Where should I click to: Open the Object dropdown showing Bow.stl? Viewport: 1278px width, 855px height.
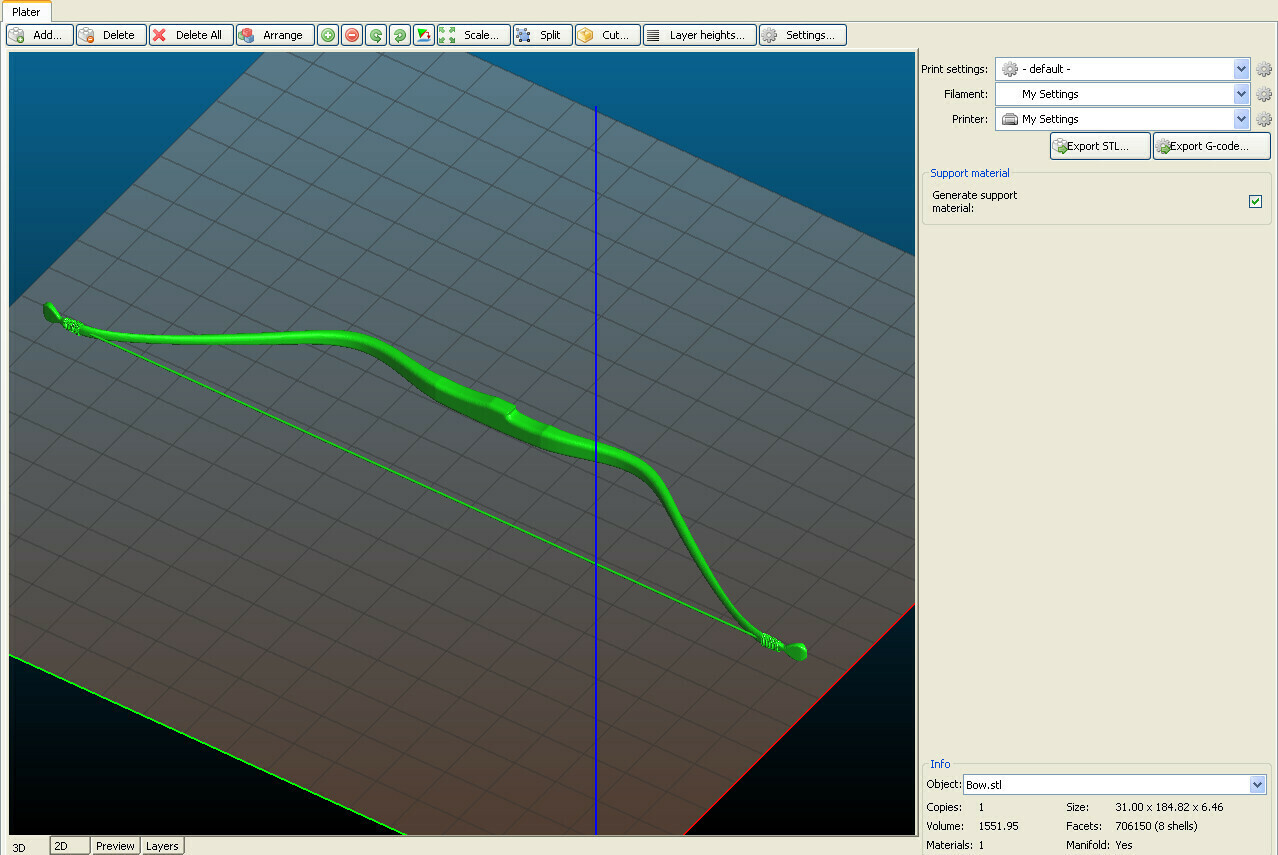[1257, 785]
